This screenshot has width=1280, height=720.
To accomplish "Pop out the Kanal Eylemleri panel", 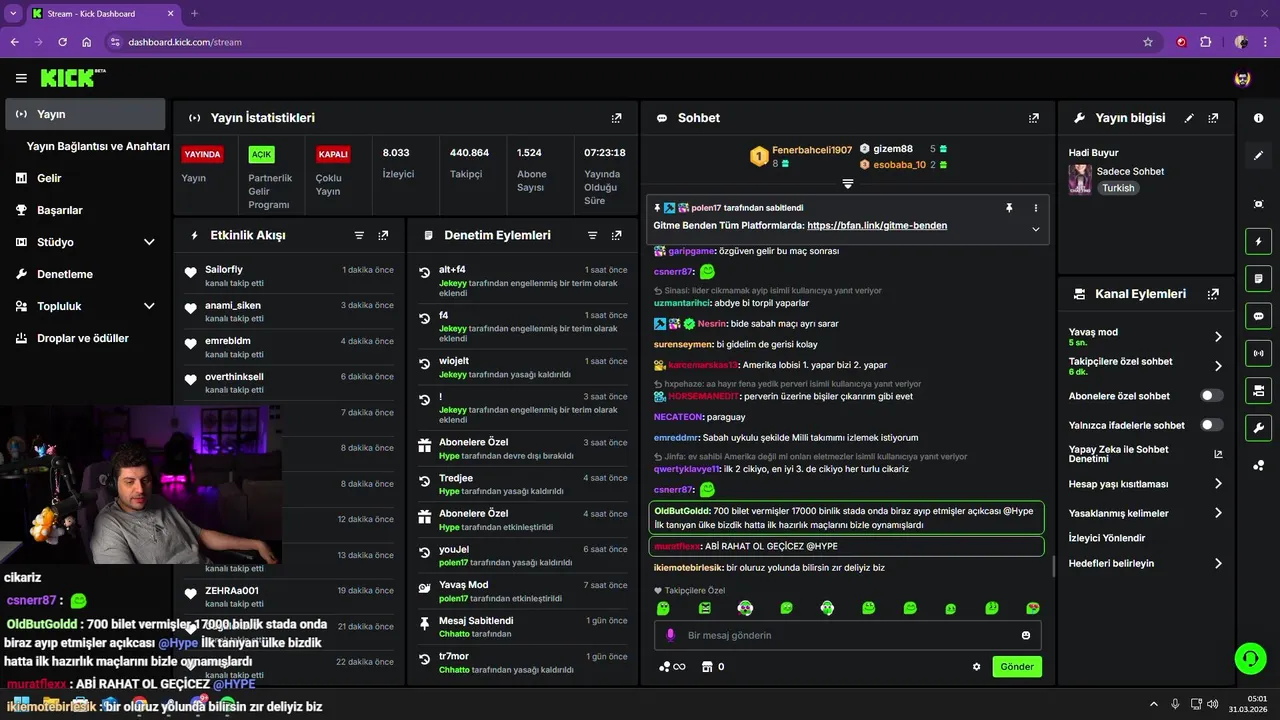I will [1213, 294].
